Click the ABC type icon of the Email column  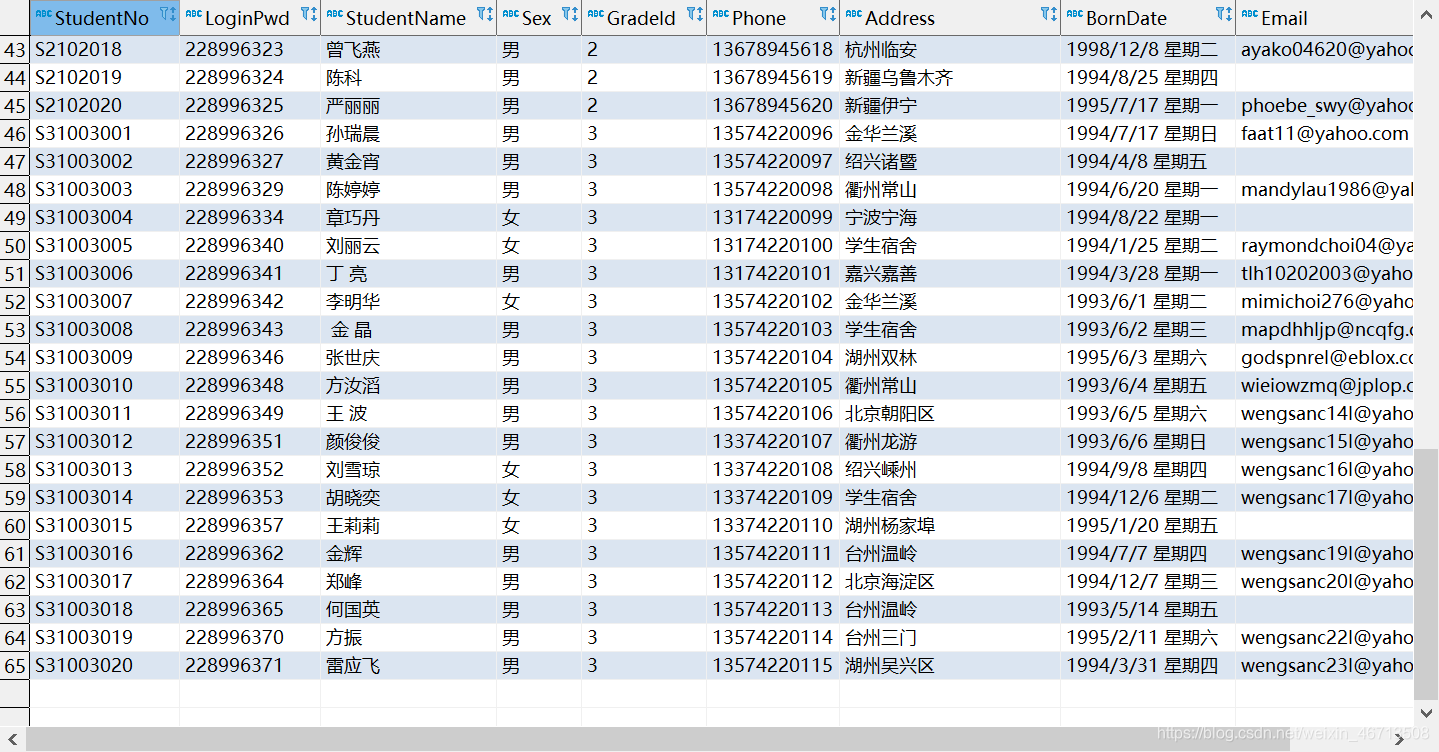pos(1249,15)
